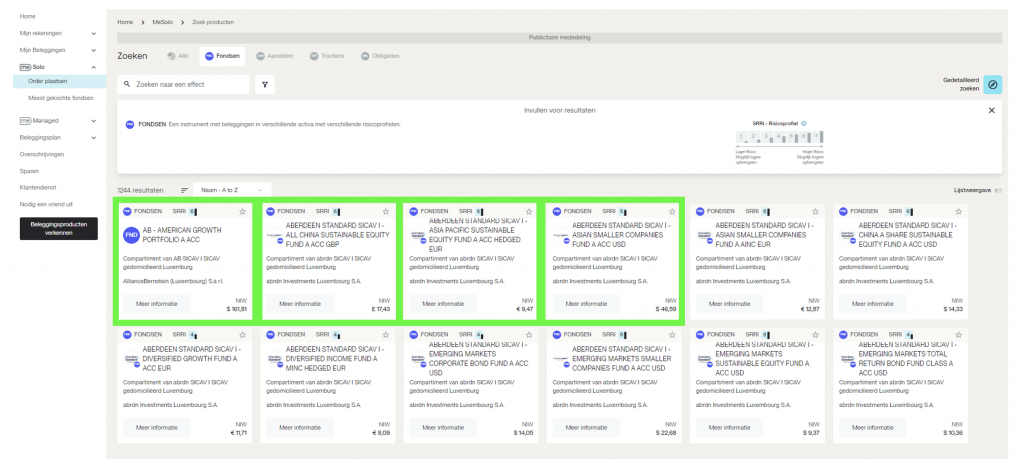Meer informatie for Emerging Markets Total Return
Image resolution: width=1024 pixels, height=466 pixels.
click(872, 428)
